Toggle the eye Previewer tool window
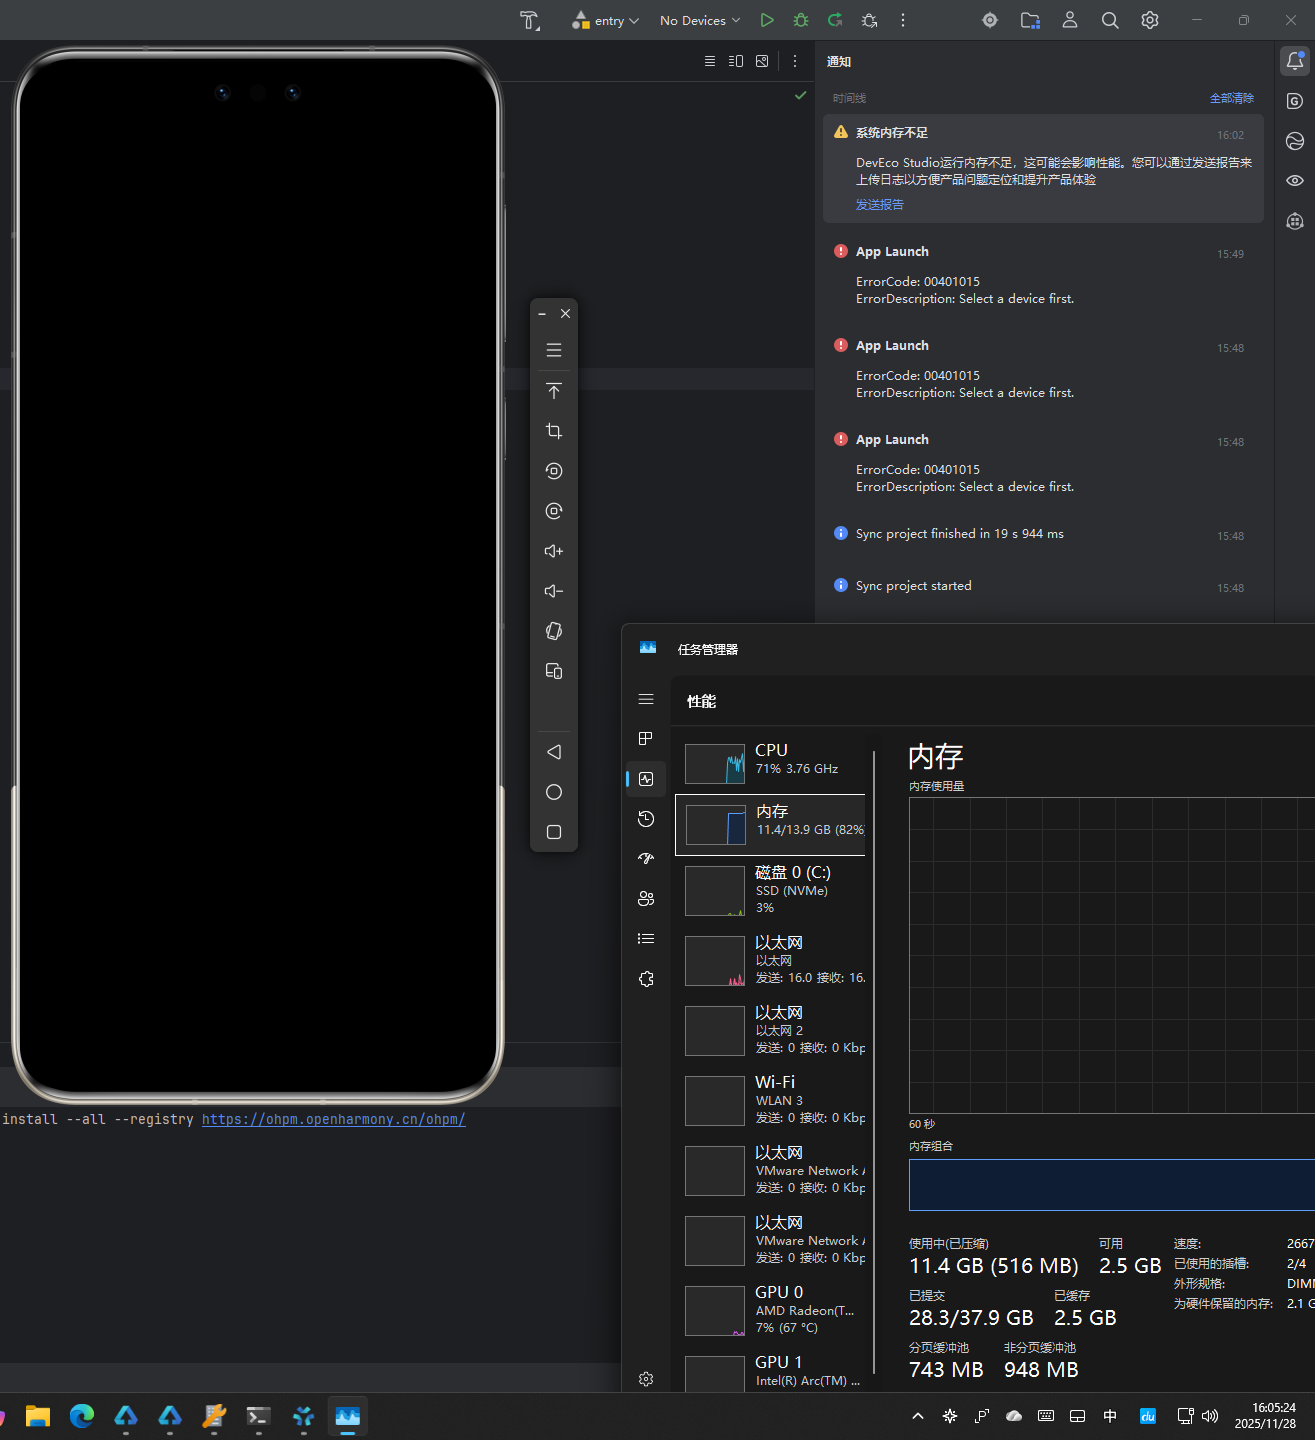The height and width of the screenshot is (1440, 1315). point(1295,181)
